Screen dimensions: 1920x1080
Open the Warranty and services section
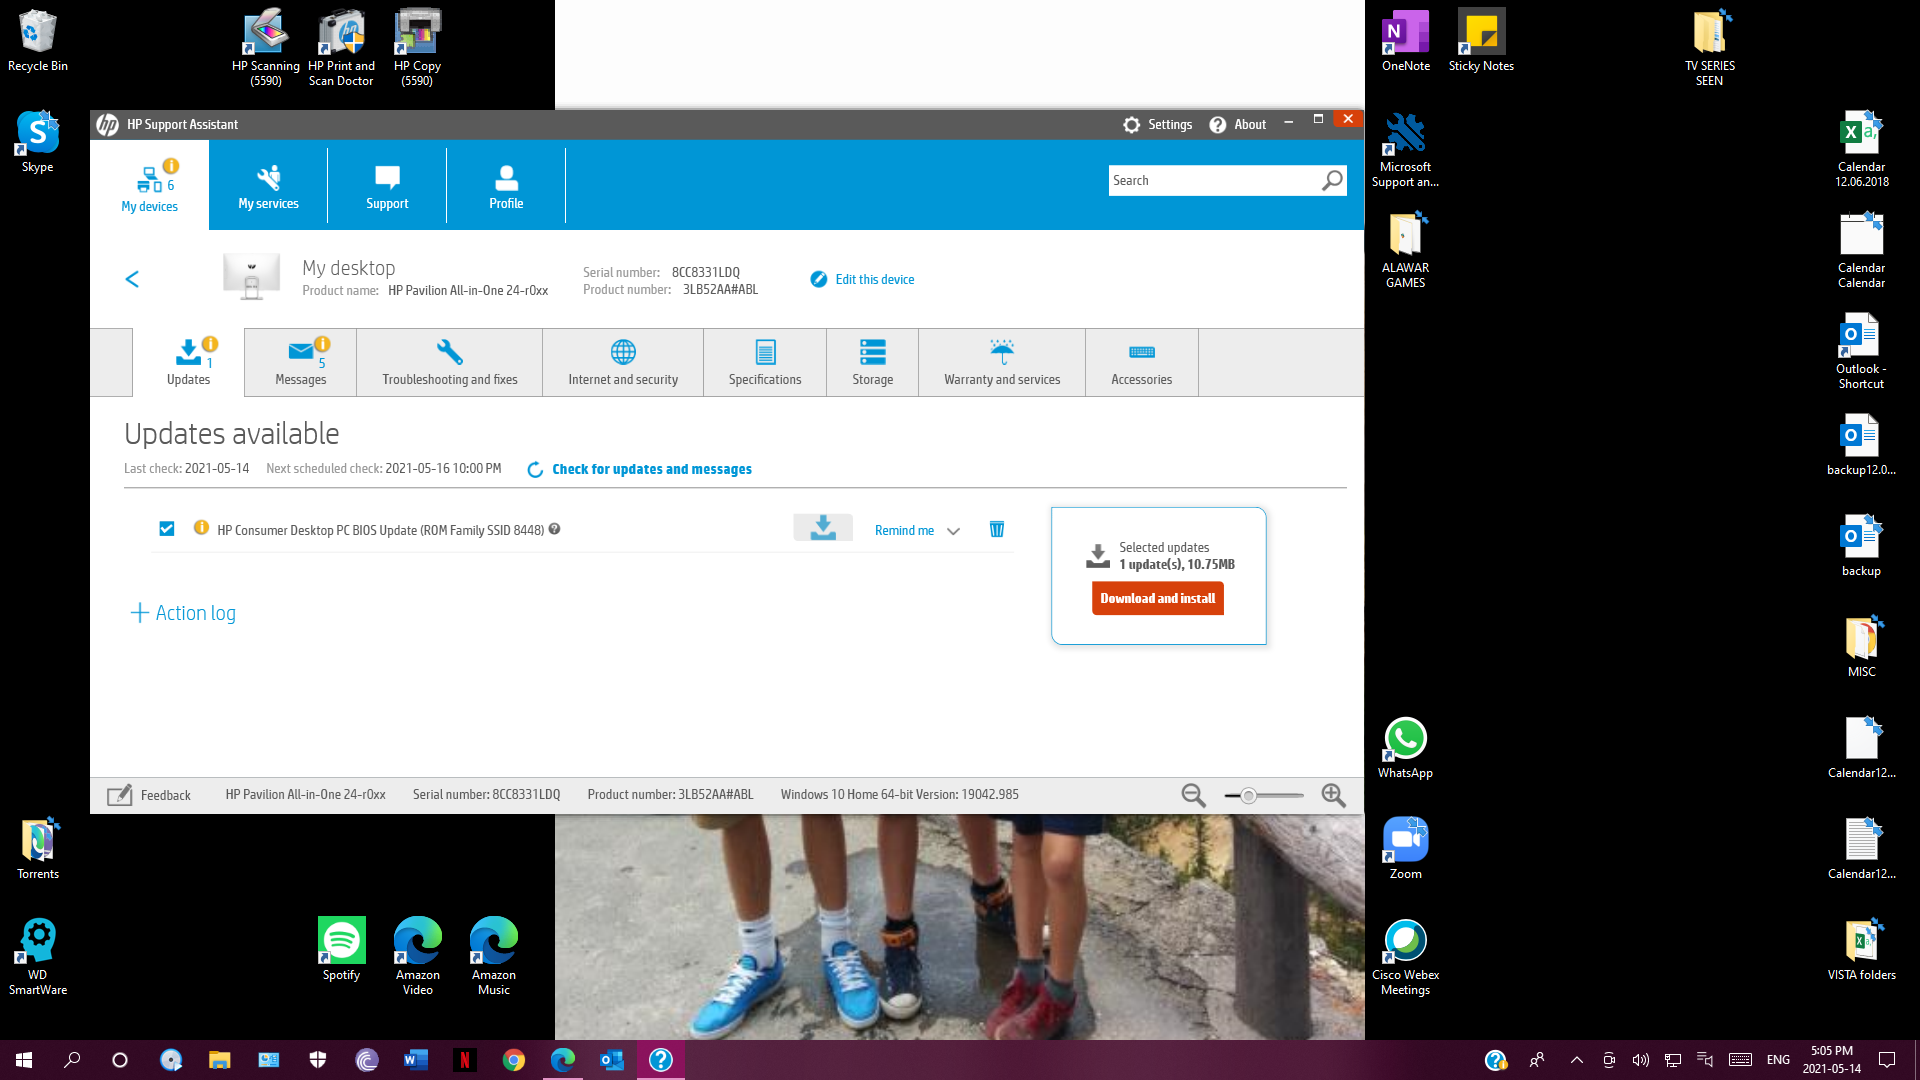tap(1001, 362)
